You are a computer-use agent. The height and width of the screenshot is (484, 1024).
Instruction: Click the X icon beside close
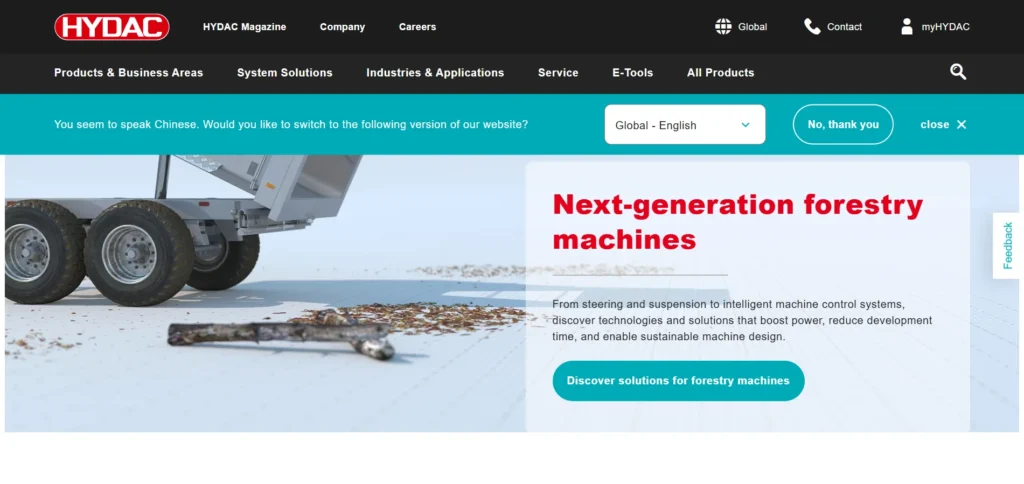coord(961,124)
